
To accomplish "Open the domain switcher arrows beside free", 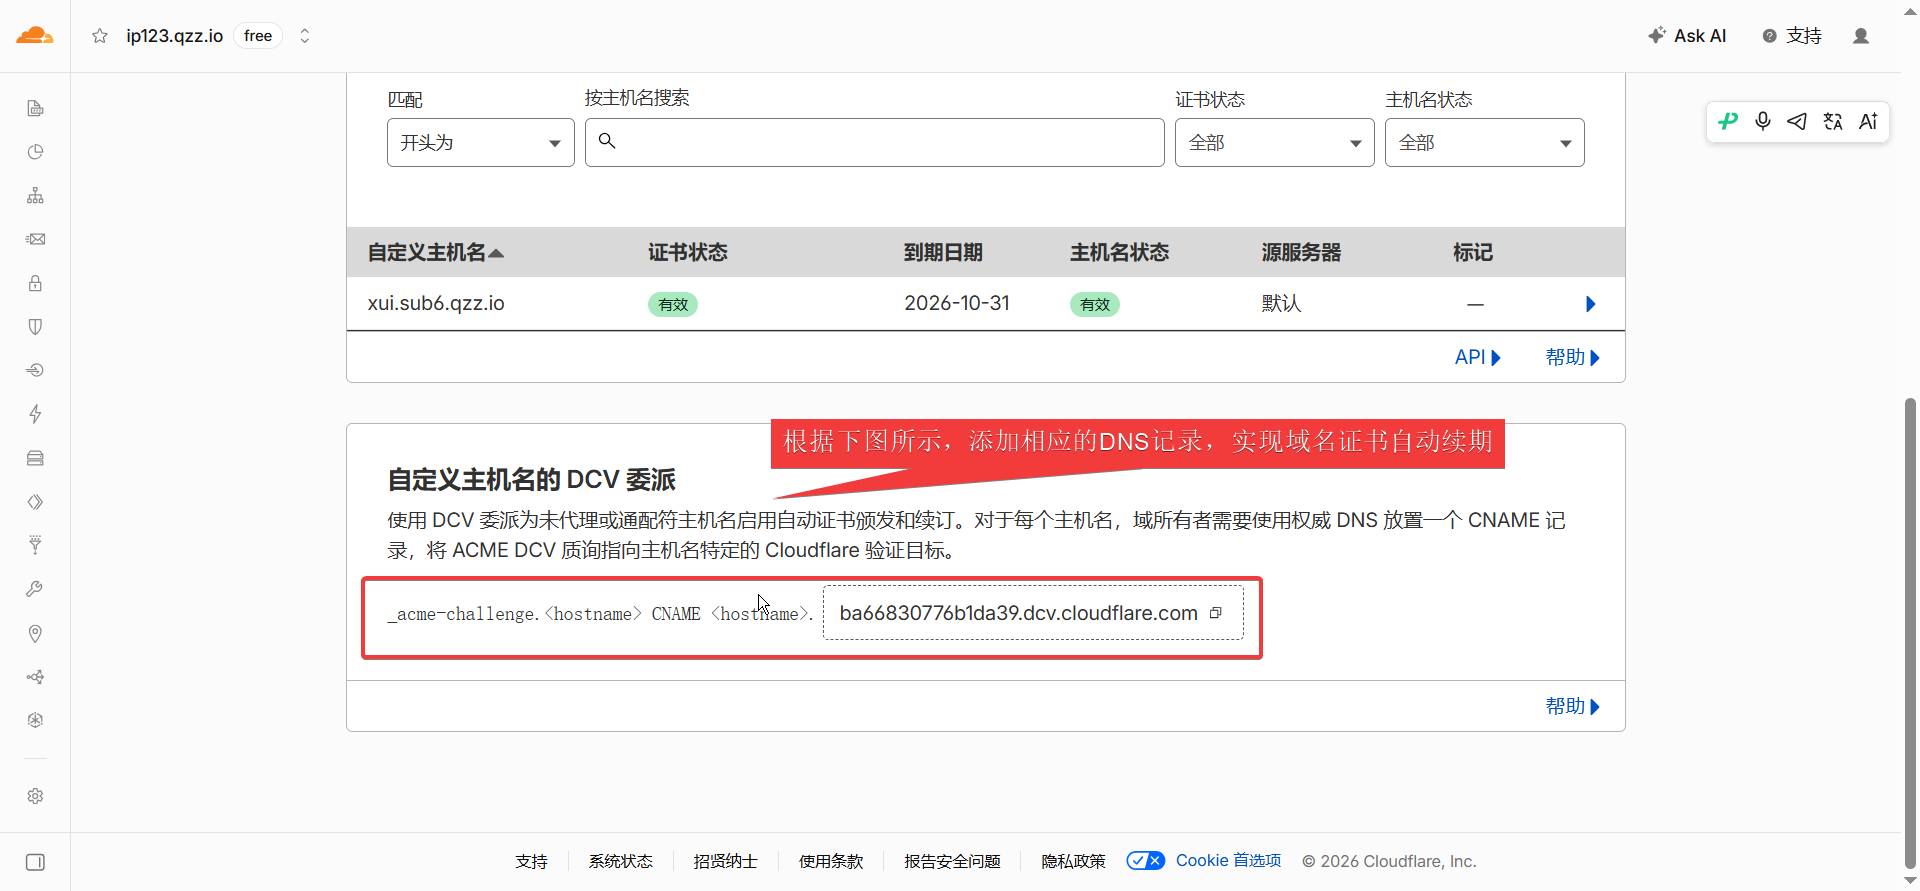I will 305,36.
